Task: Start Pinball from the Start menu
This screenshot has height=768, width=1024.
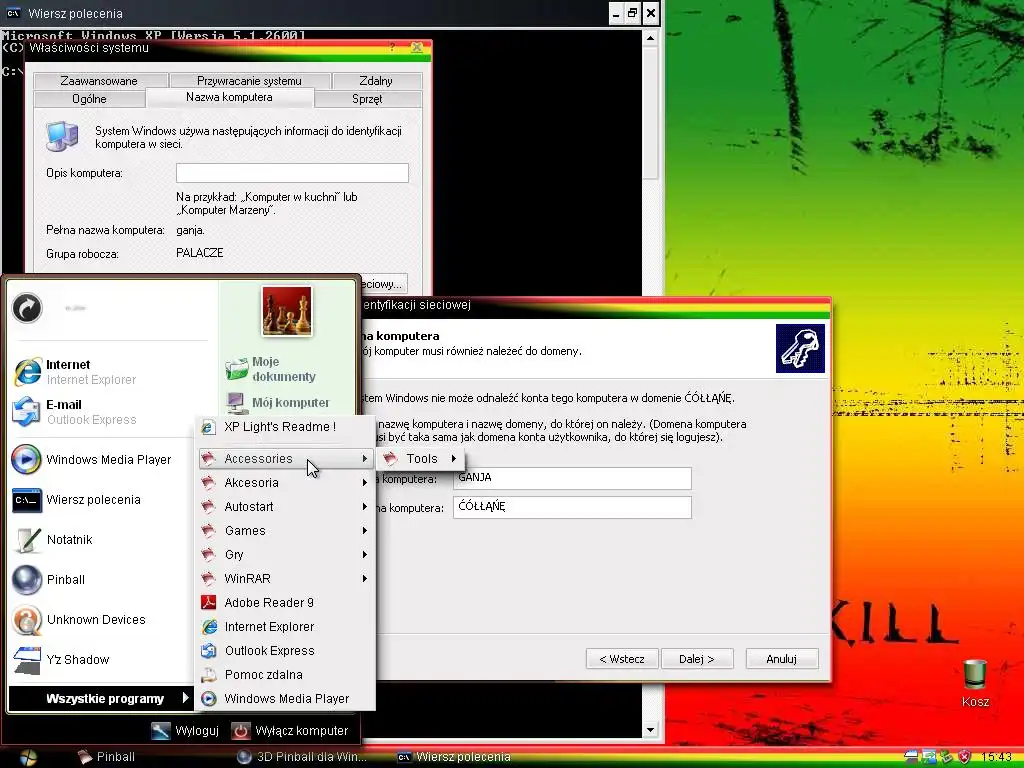Action: pos(49,579)
